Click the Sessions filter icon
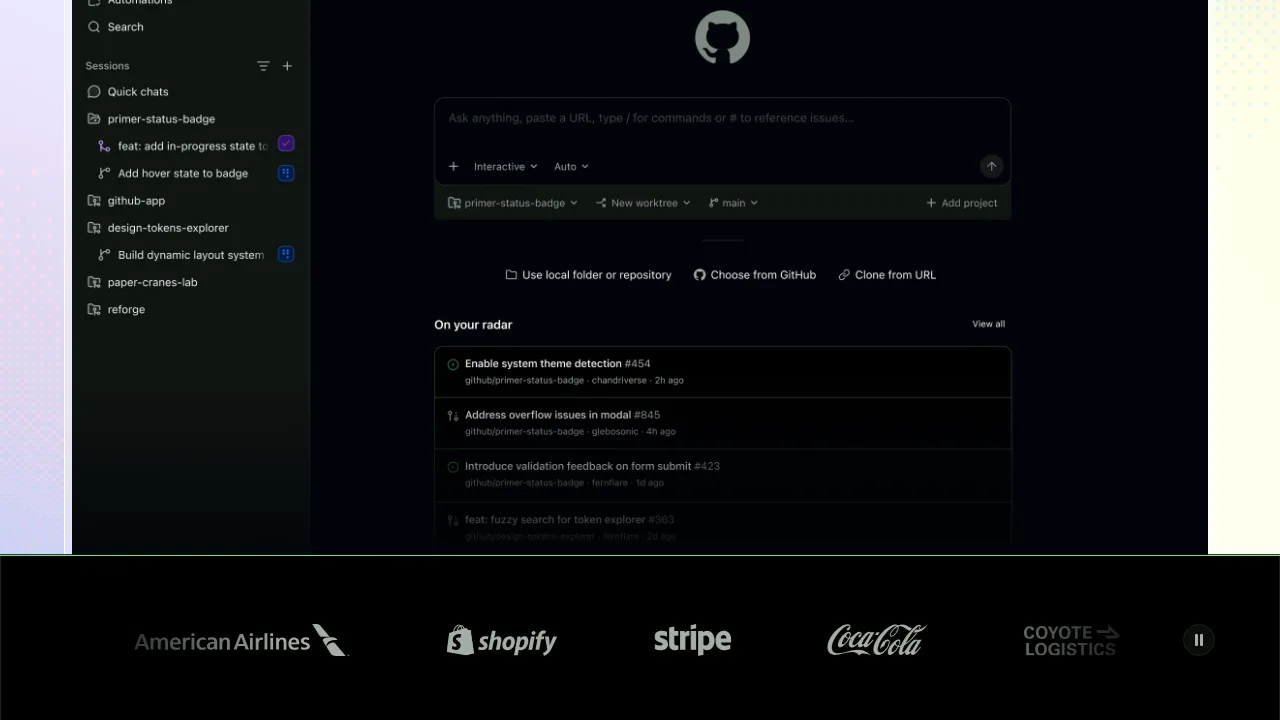Viewport: 1280px width, 720px height. click(x=263, y=66)
